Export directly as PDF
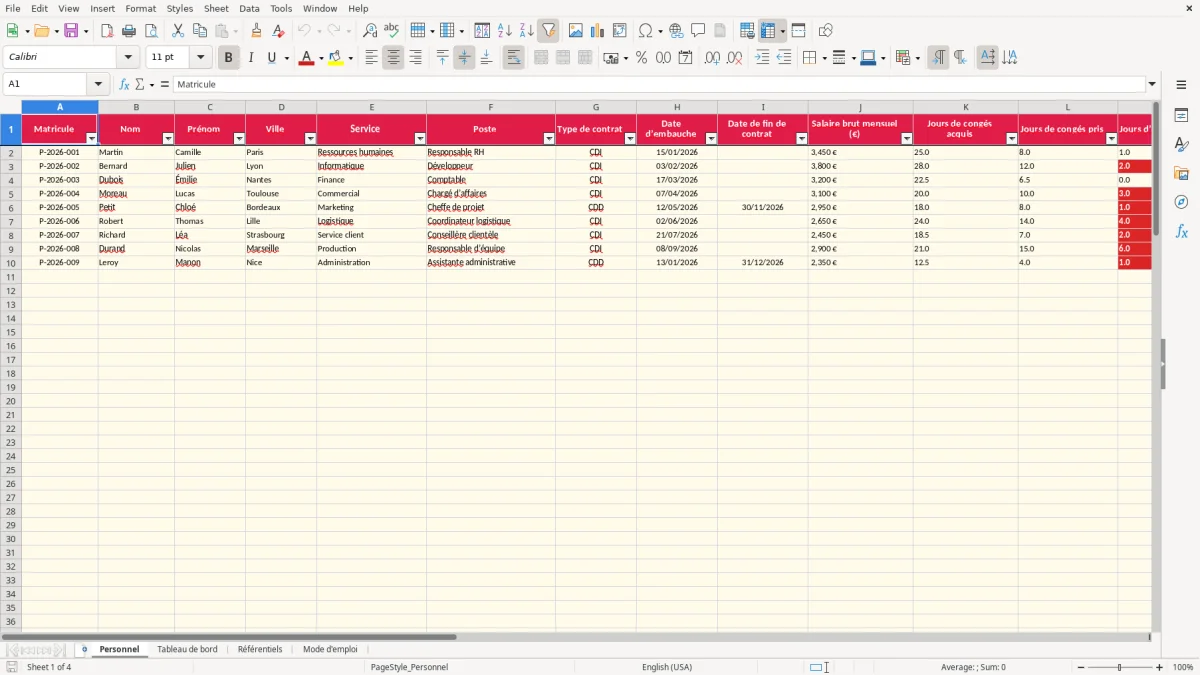The image size is (1200, 675). pos(107,31)
